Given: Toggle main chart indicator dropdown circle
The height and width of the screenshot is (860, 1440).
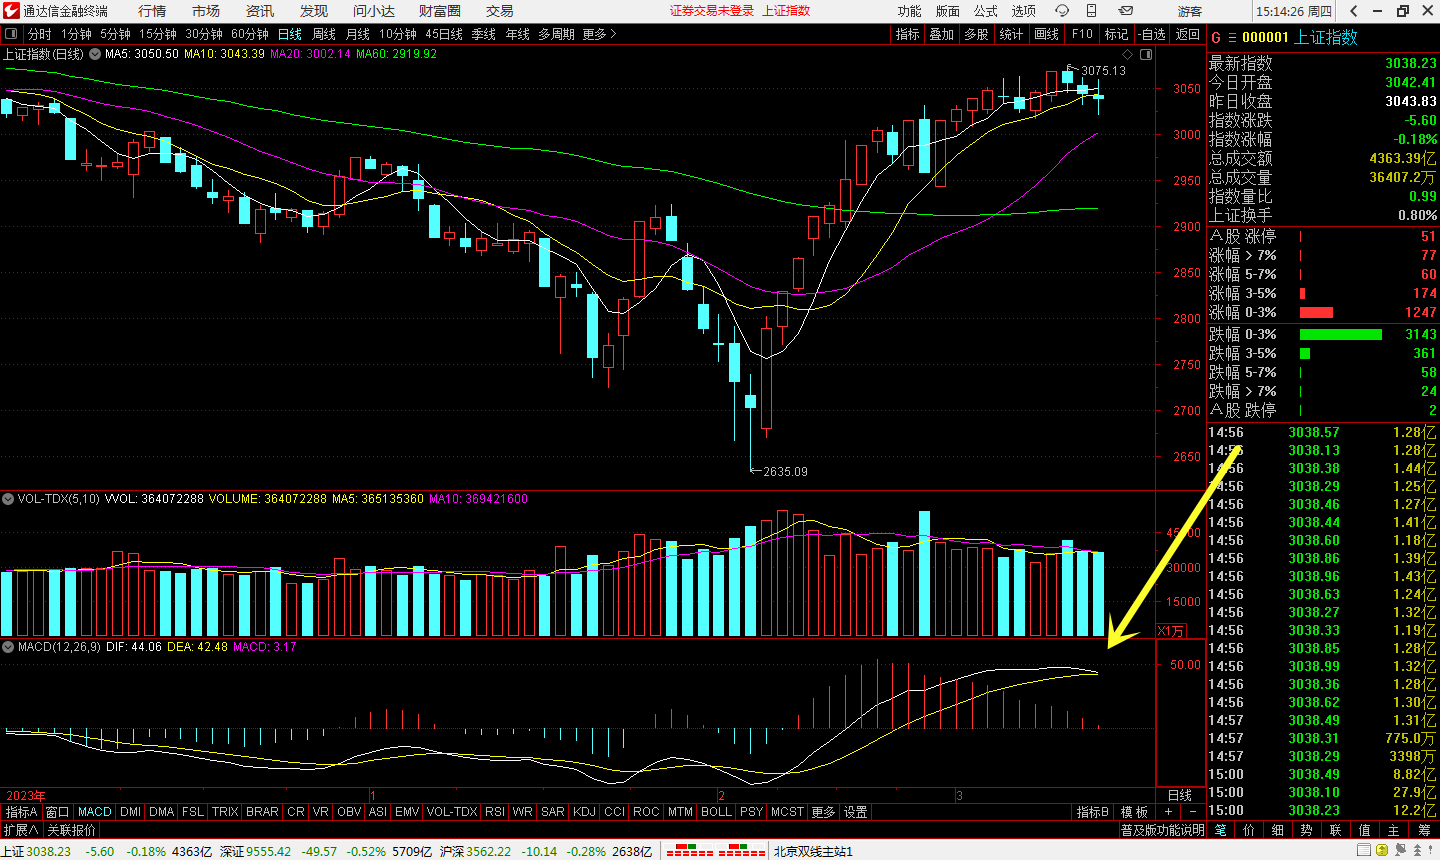Looking at the screenshot, I should point(95,54).
